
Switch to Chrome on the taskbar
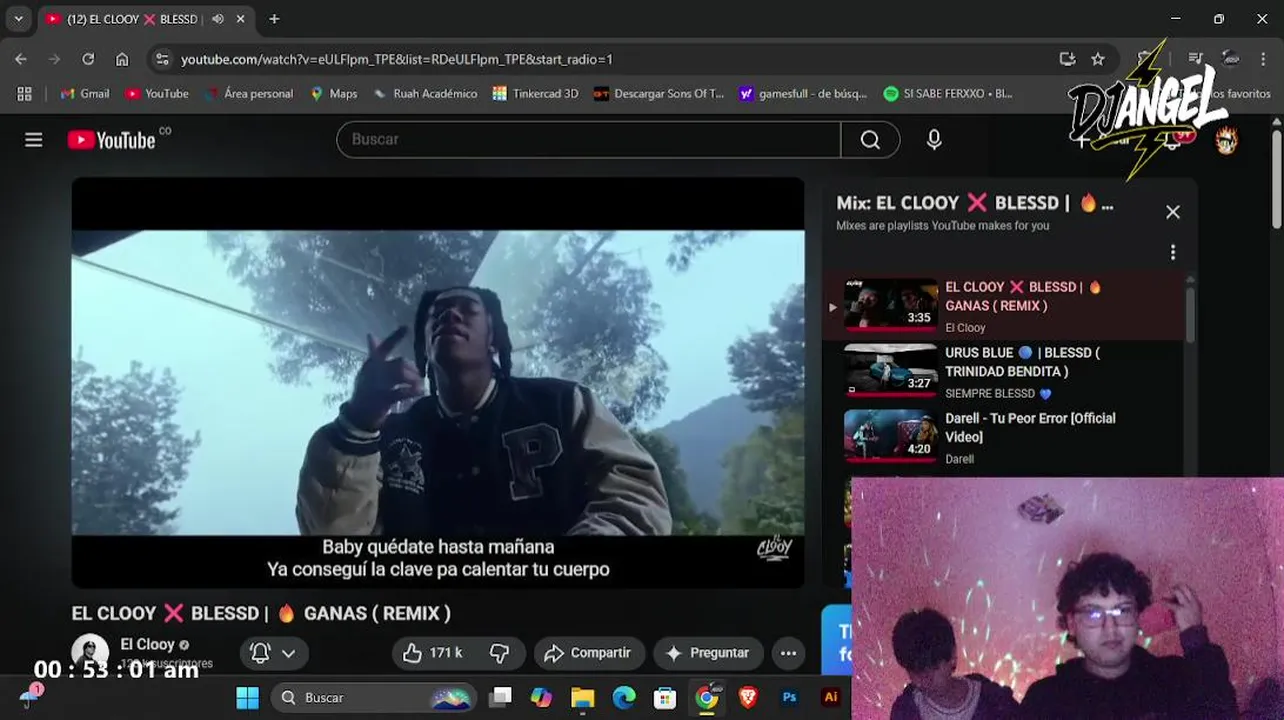707,698
